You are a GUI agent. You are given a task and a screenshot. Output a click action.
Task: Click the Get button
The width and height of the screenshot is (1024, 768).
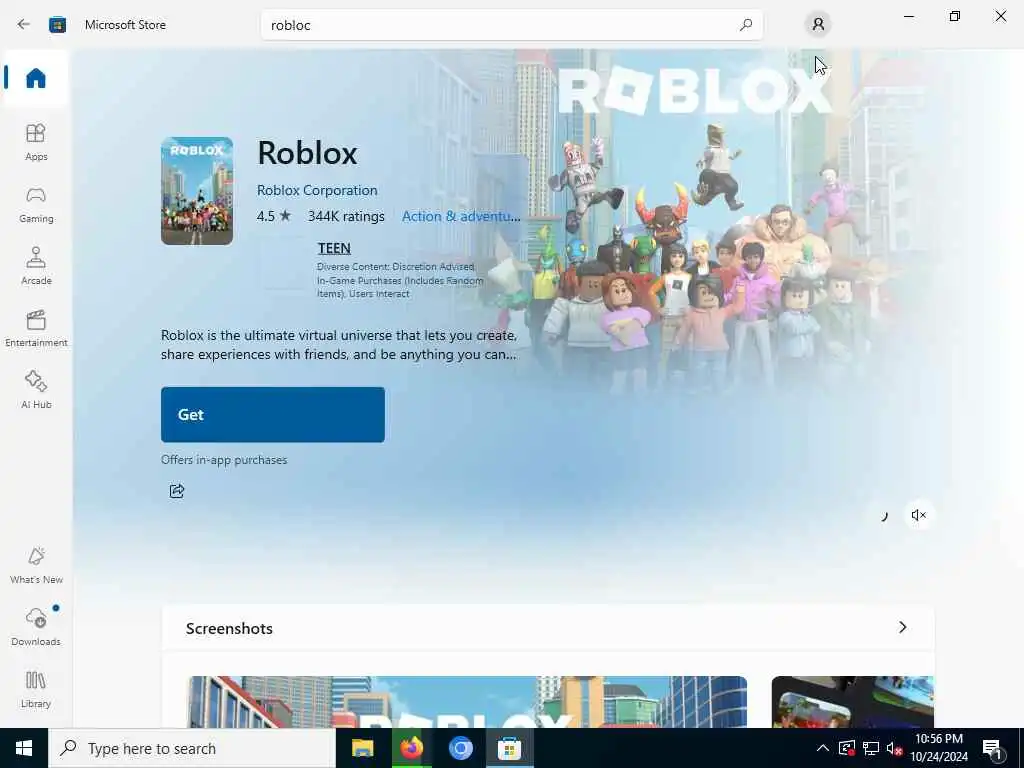[x=273, y=415]
